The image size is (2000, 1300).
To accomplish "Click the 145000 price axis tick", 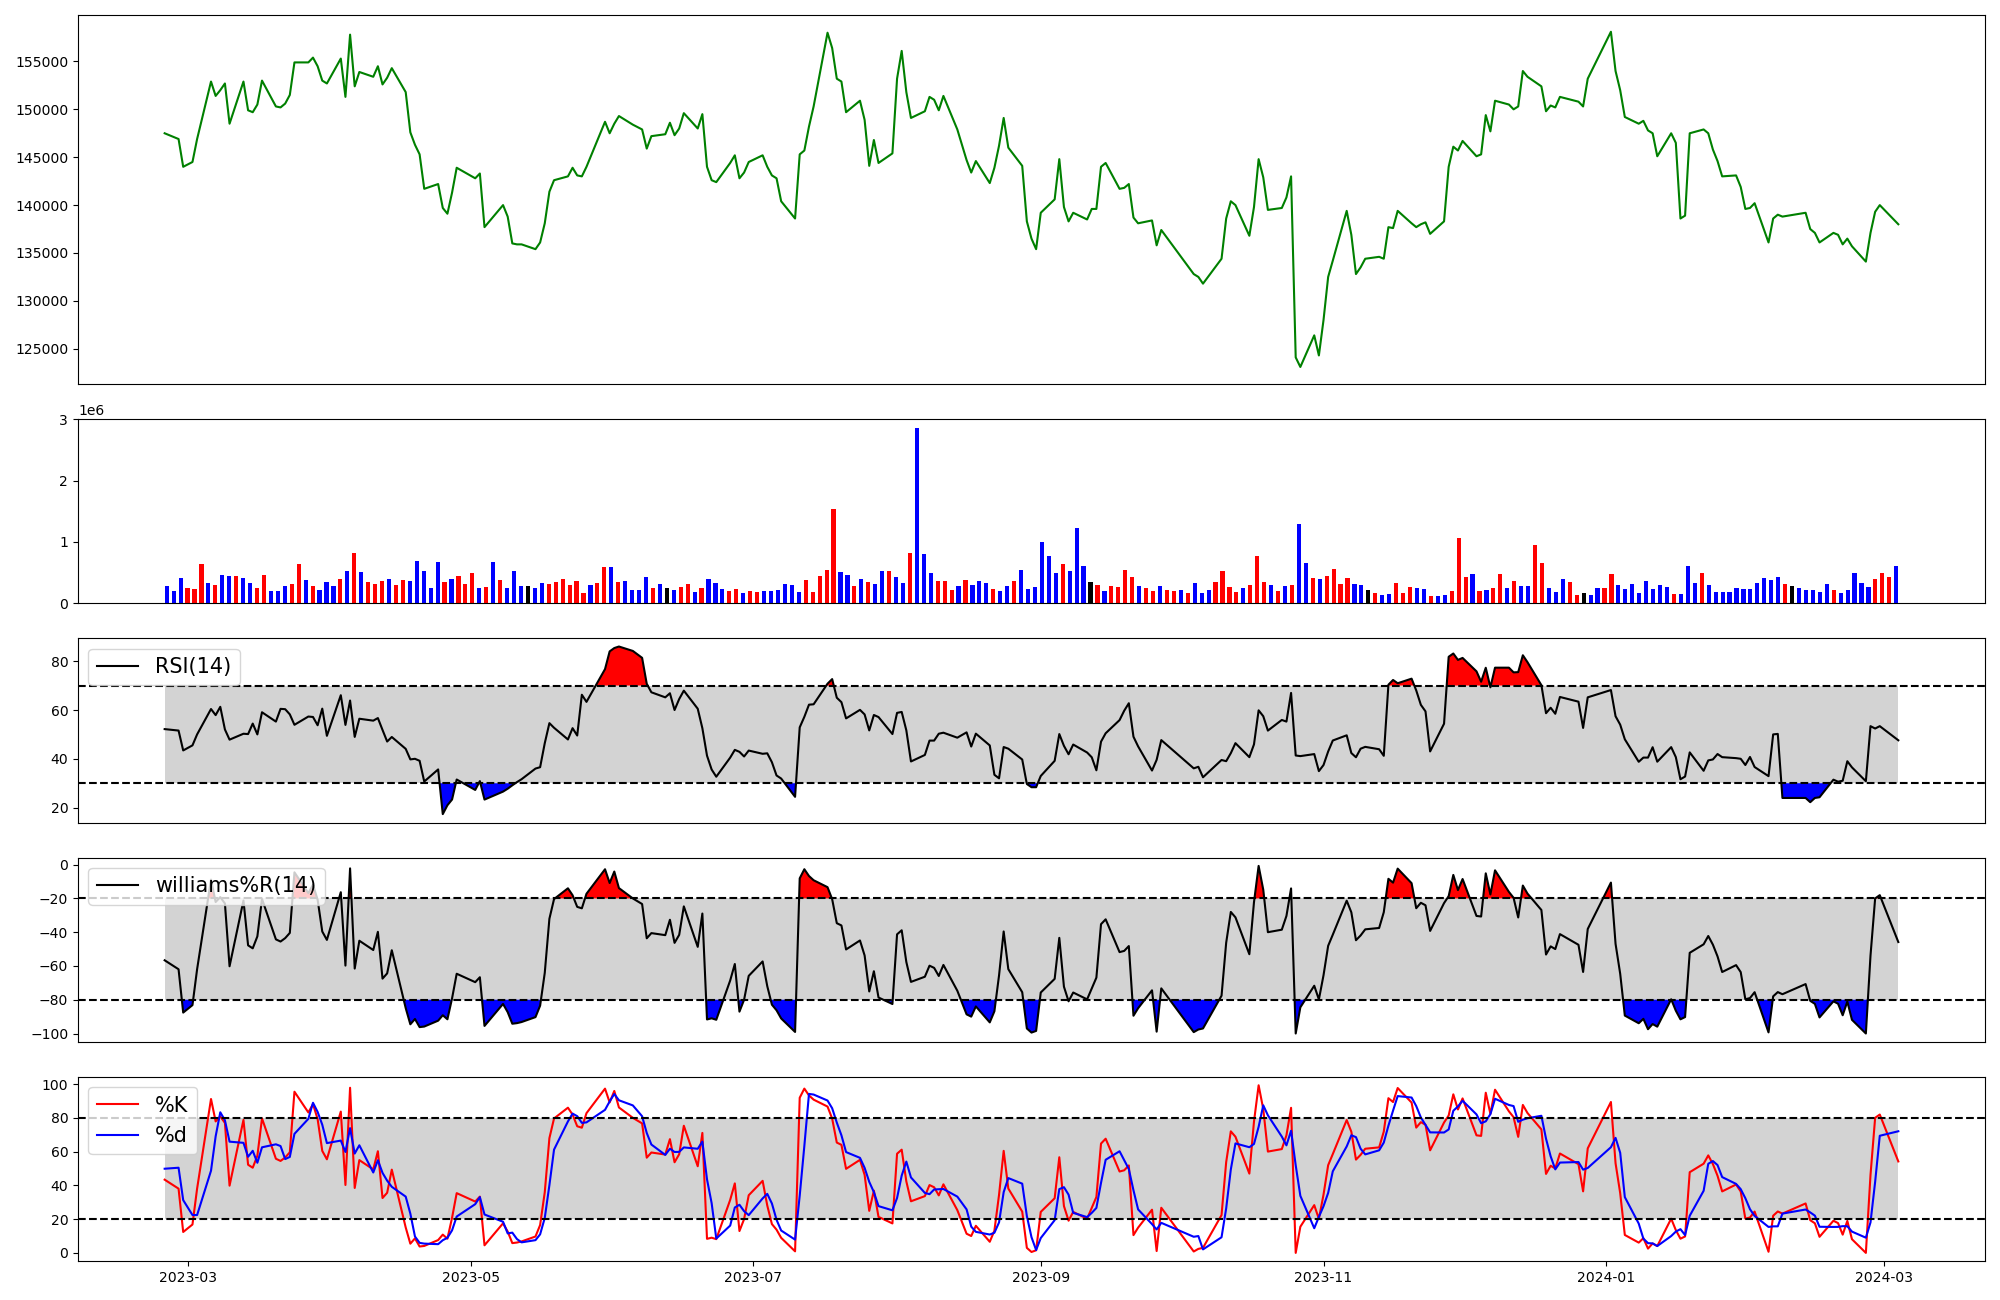I will [x=42, y=158].
